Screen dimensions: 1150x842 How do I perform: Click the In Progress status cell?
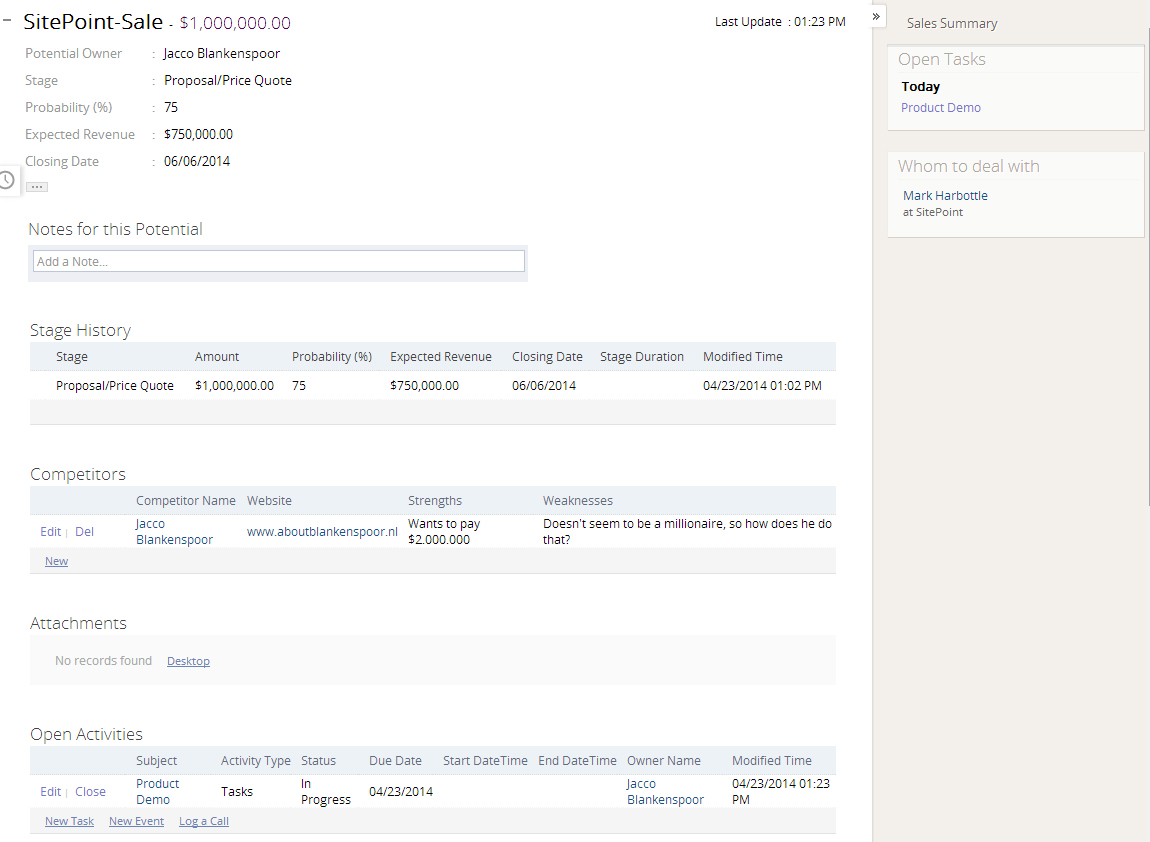tap(326, 791)
